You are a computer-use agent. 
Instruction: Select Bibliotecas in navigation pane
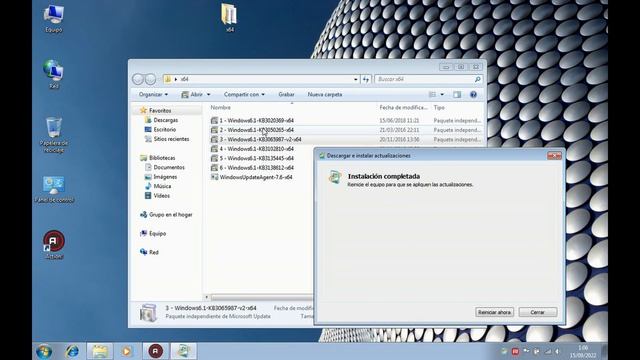click(158, 158)
